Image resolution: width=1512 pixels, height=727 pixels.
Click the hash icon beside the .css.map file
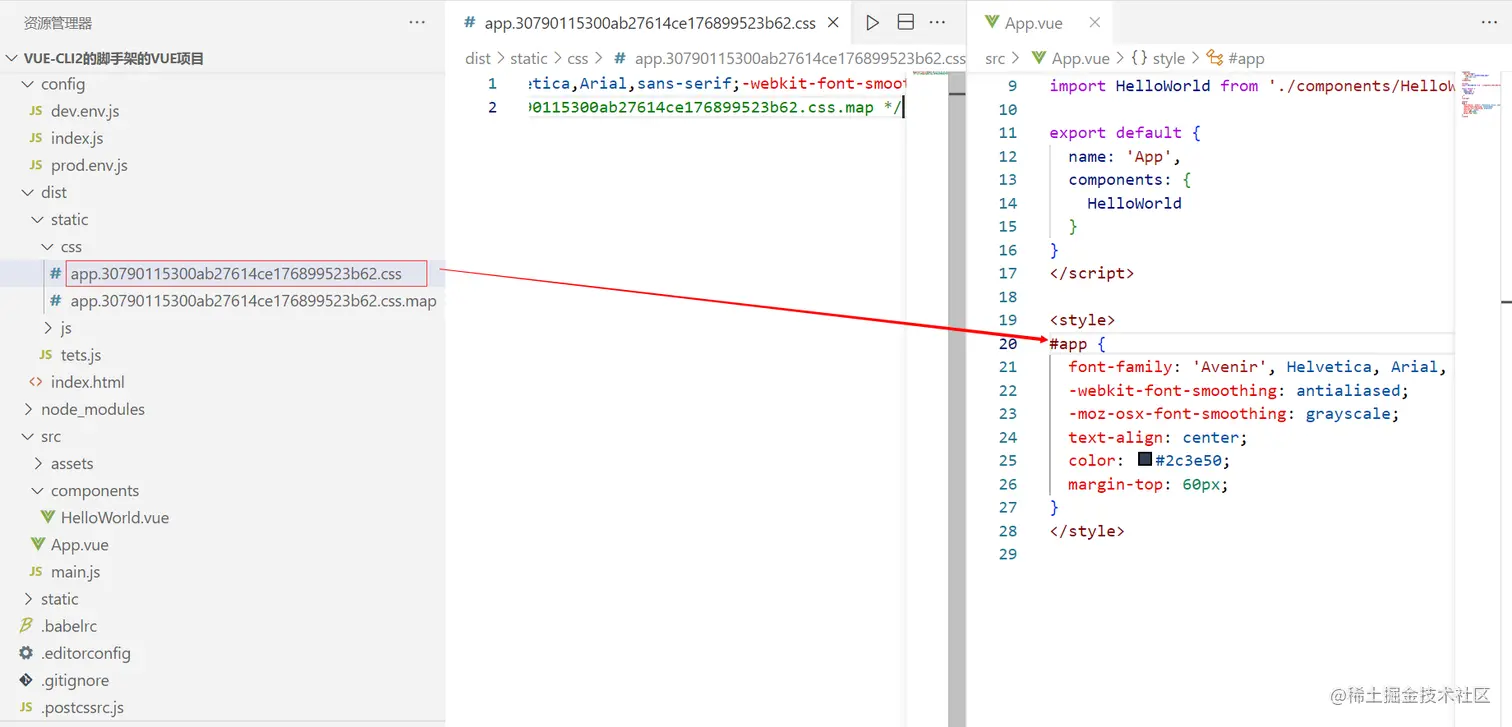coord(56,301)
